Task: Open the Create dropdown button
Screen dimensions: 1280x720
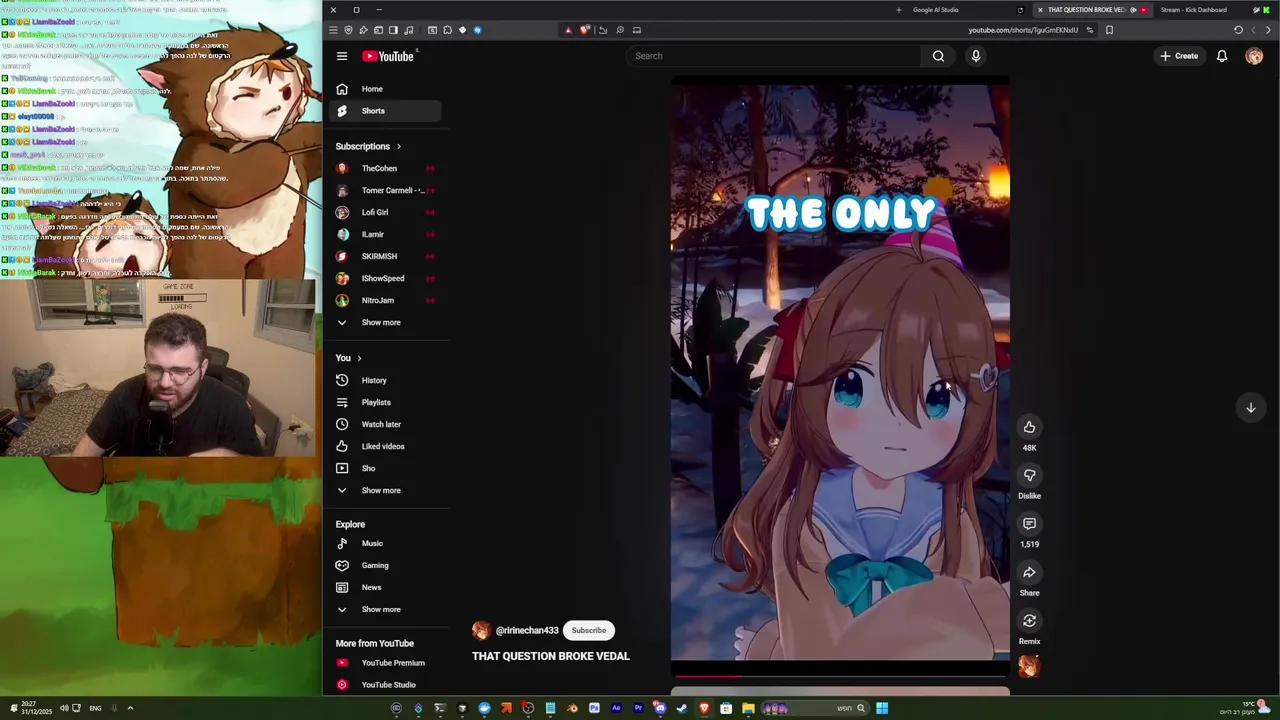Action: tap(1179, 56)
